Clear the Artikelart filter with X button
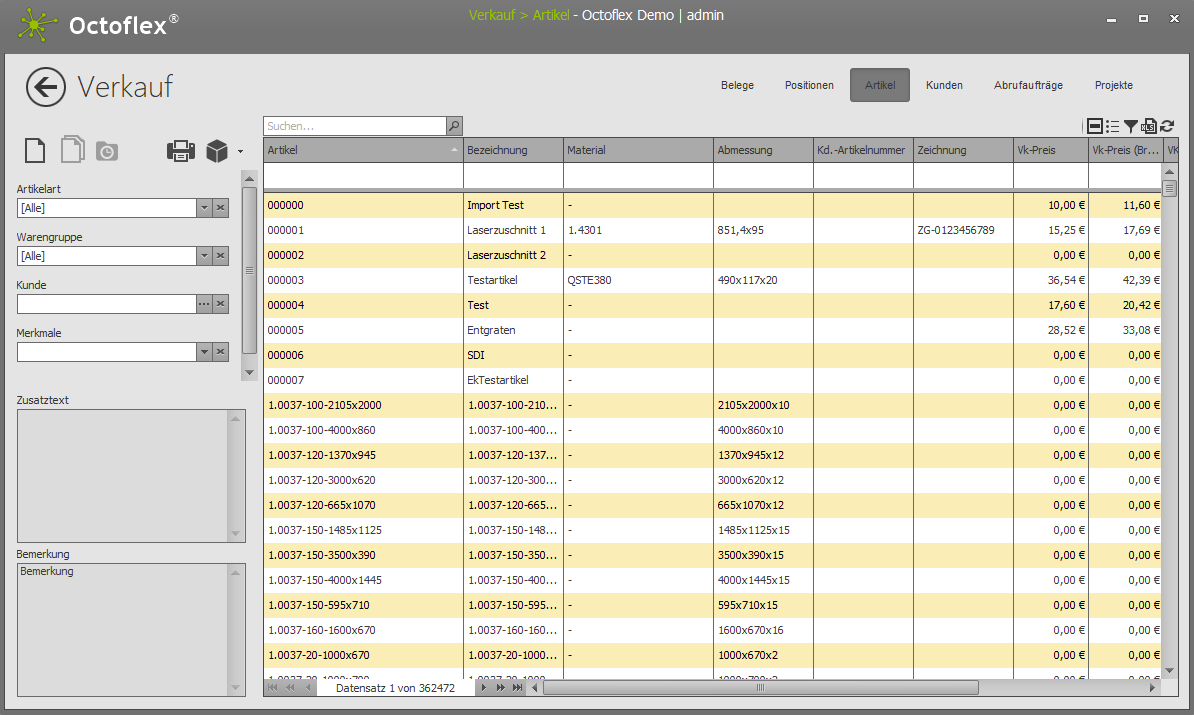This screenshot has width=1194, height=715. pyautogui.click(x=221, y=208)
